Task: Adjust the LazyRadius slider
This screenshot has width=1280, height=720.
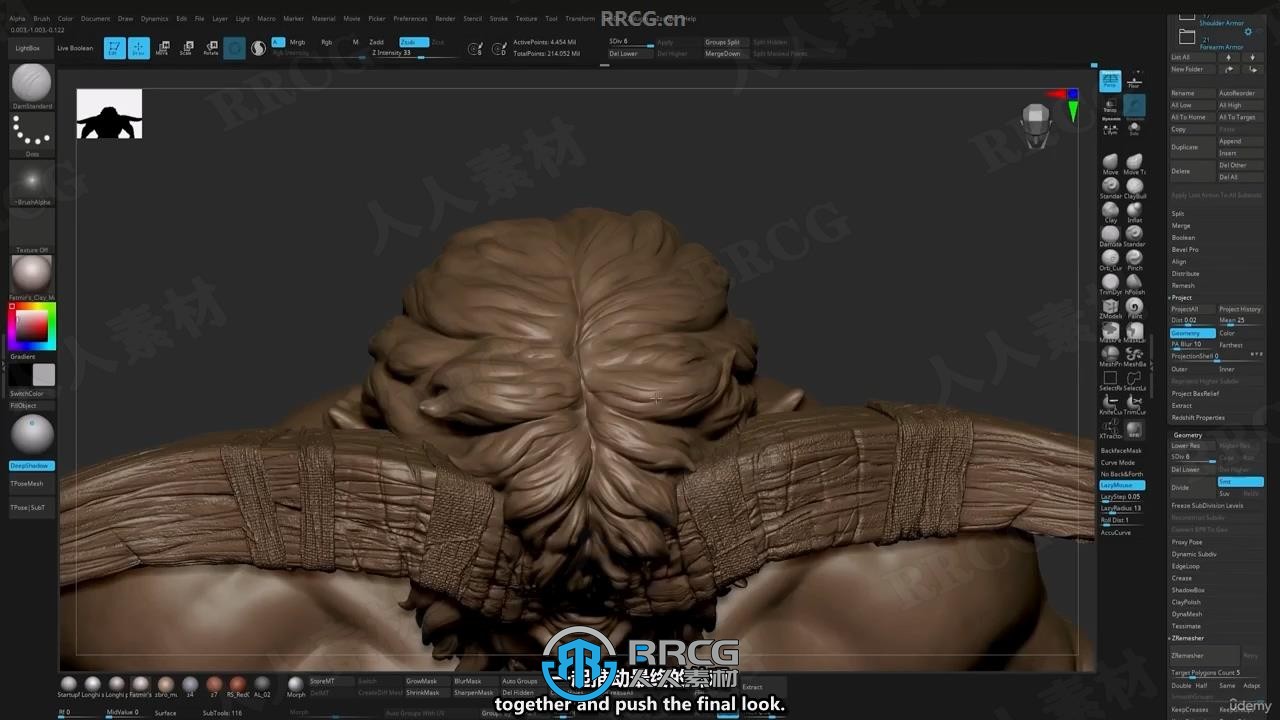Action: tap(1122, 508)
